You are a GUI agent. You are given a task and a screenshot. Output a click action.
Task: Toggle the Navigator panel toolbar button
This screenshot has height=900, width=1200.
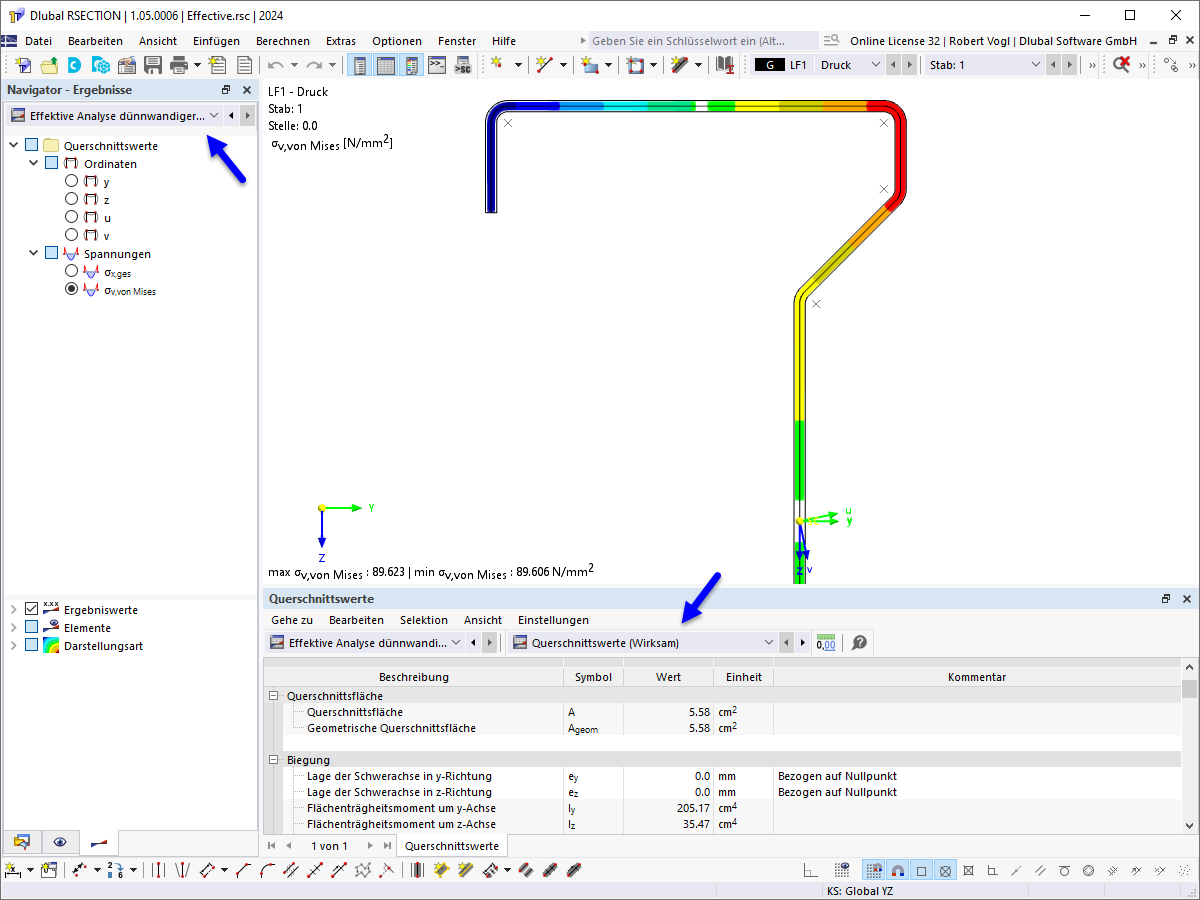pos(360,65)
